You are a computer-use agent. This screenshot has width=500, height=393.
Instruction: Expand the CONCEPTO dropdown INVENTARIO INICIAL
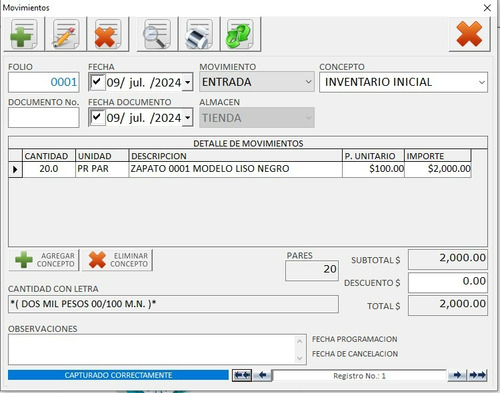click(x=481, y=82)
